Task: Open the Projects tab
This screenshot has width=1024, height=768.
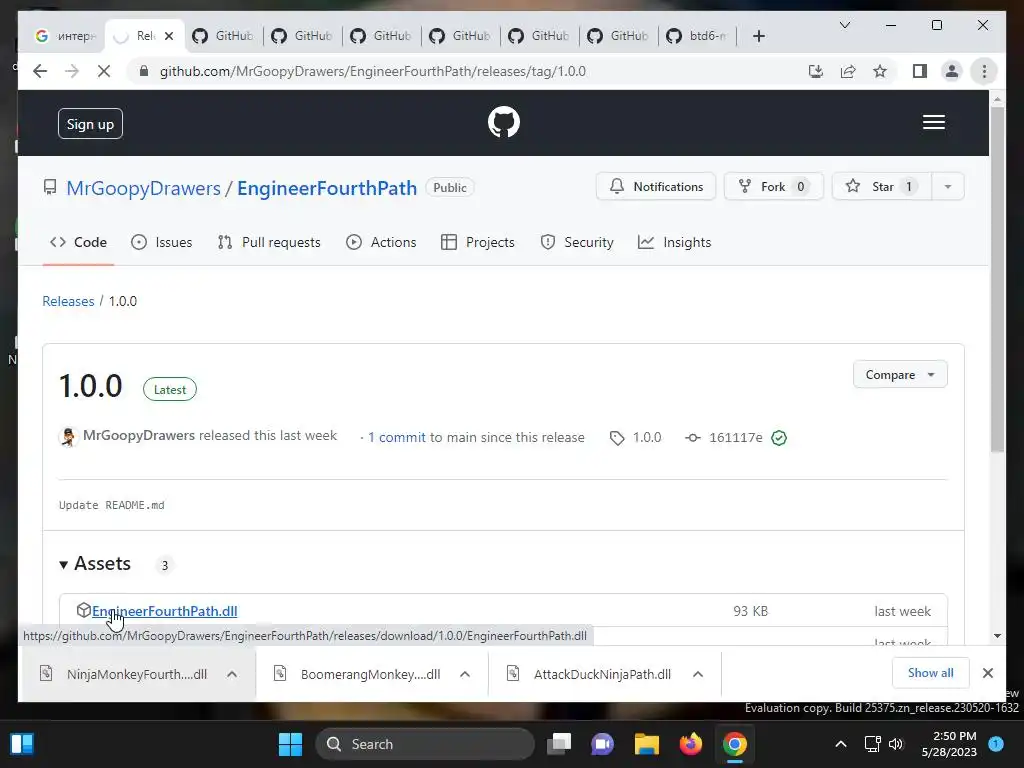Action: click(x=478, y=242)
